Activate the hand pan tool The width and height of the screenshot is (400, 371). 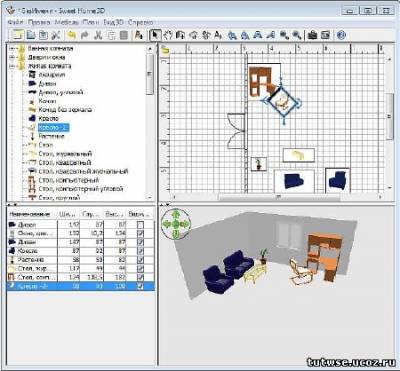coord(168,35)
